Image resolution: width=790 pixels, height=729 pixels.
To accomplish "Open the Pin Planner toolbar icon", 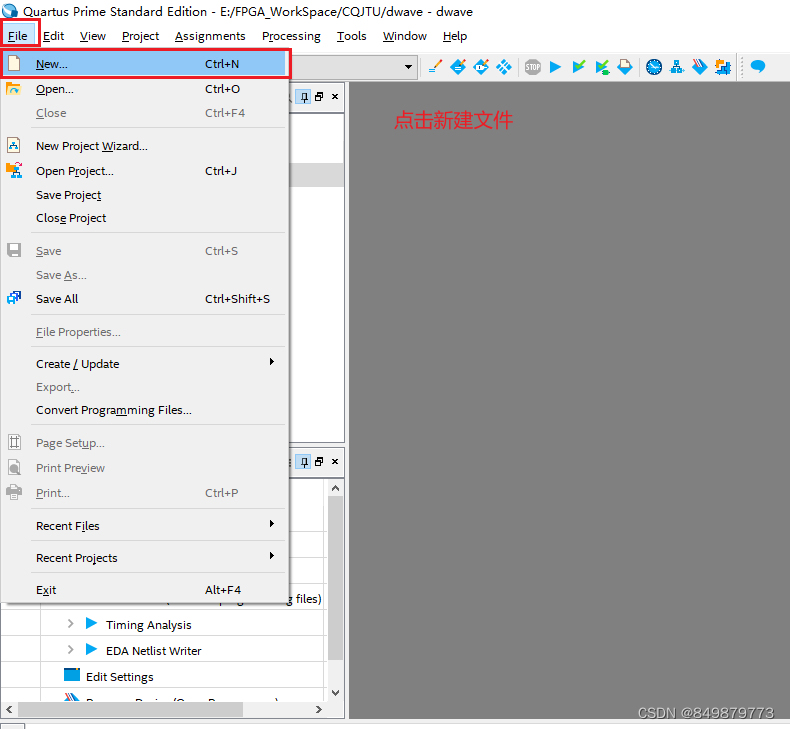I will (x=481, y=67).
